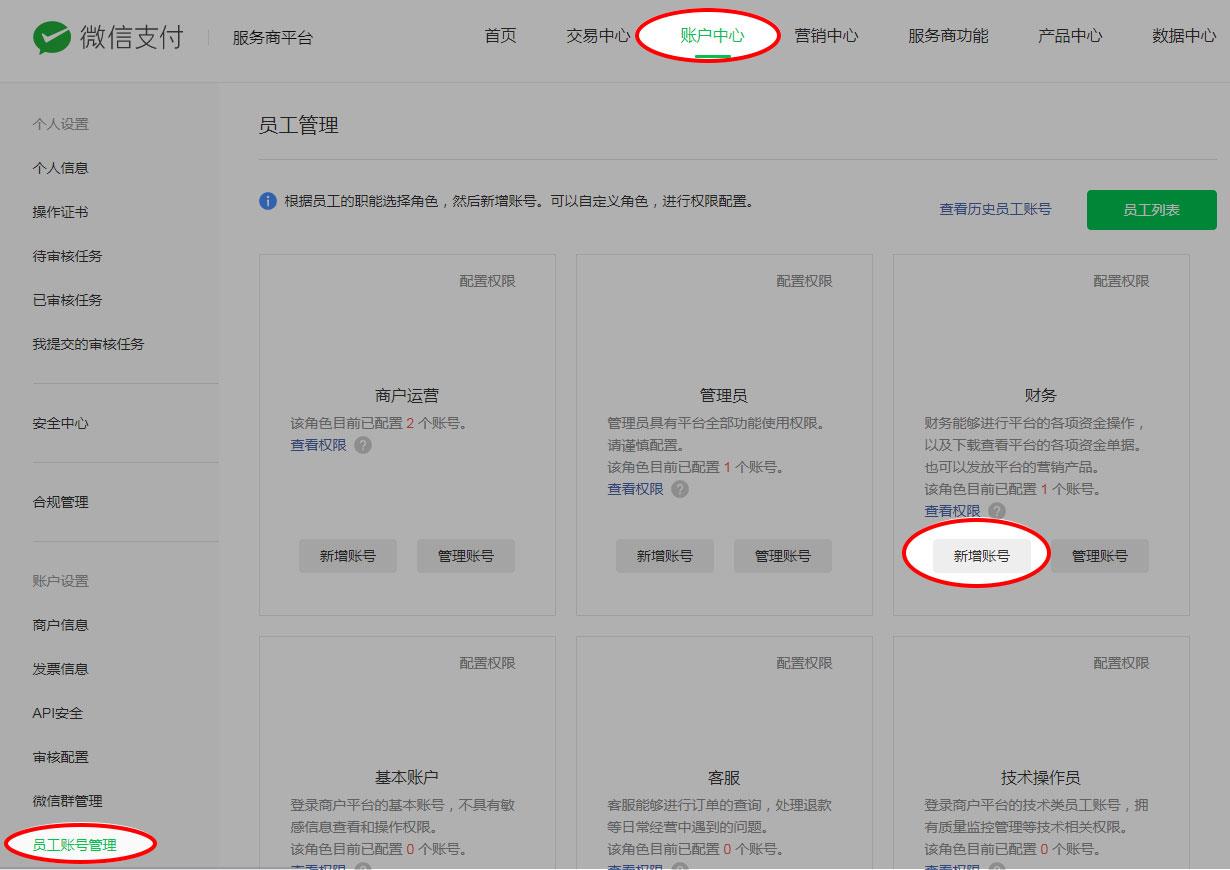The image size is (1230, 870).
Task: Click 新增账号 under the 财务 role
Action: 981,556
